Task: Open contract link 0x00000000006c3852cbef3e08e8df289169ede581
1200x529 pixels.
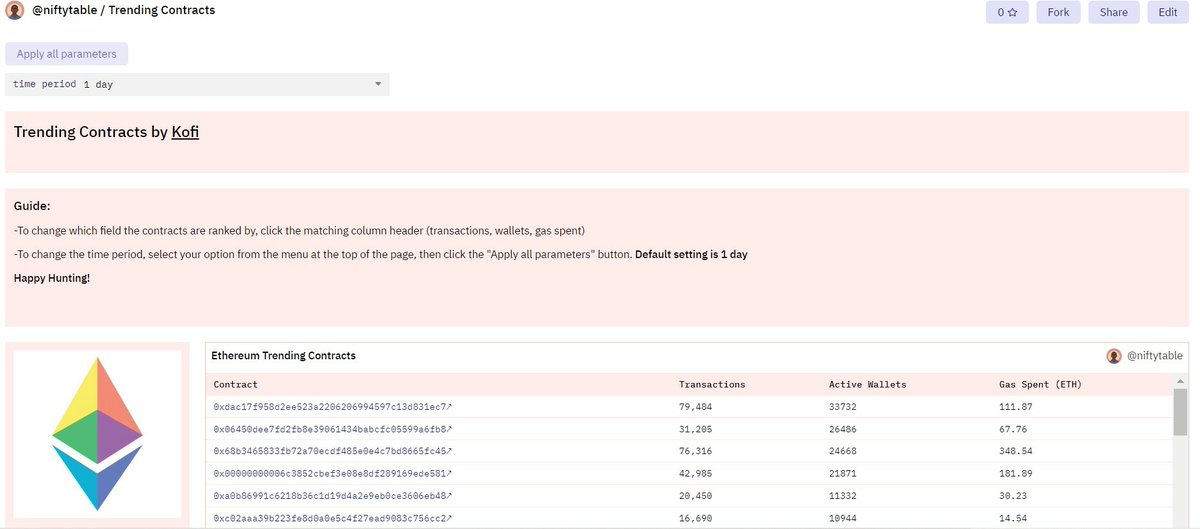Action: coord(333,473)
